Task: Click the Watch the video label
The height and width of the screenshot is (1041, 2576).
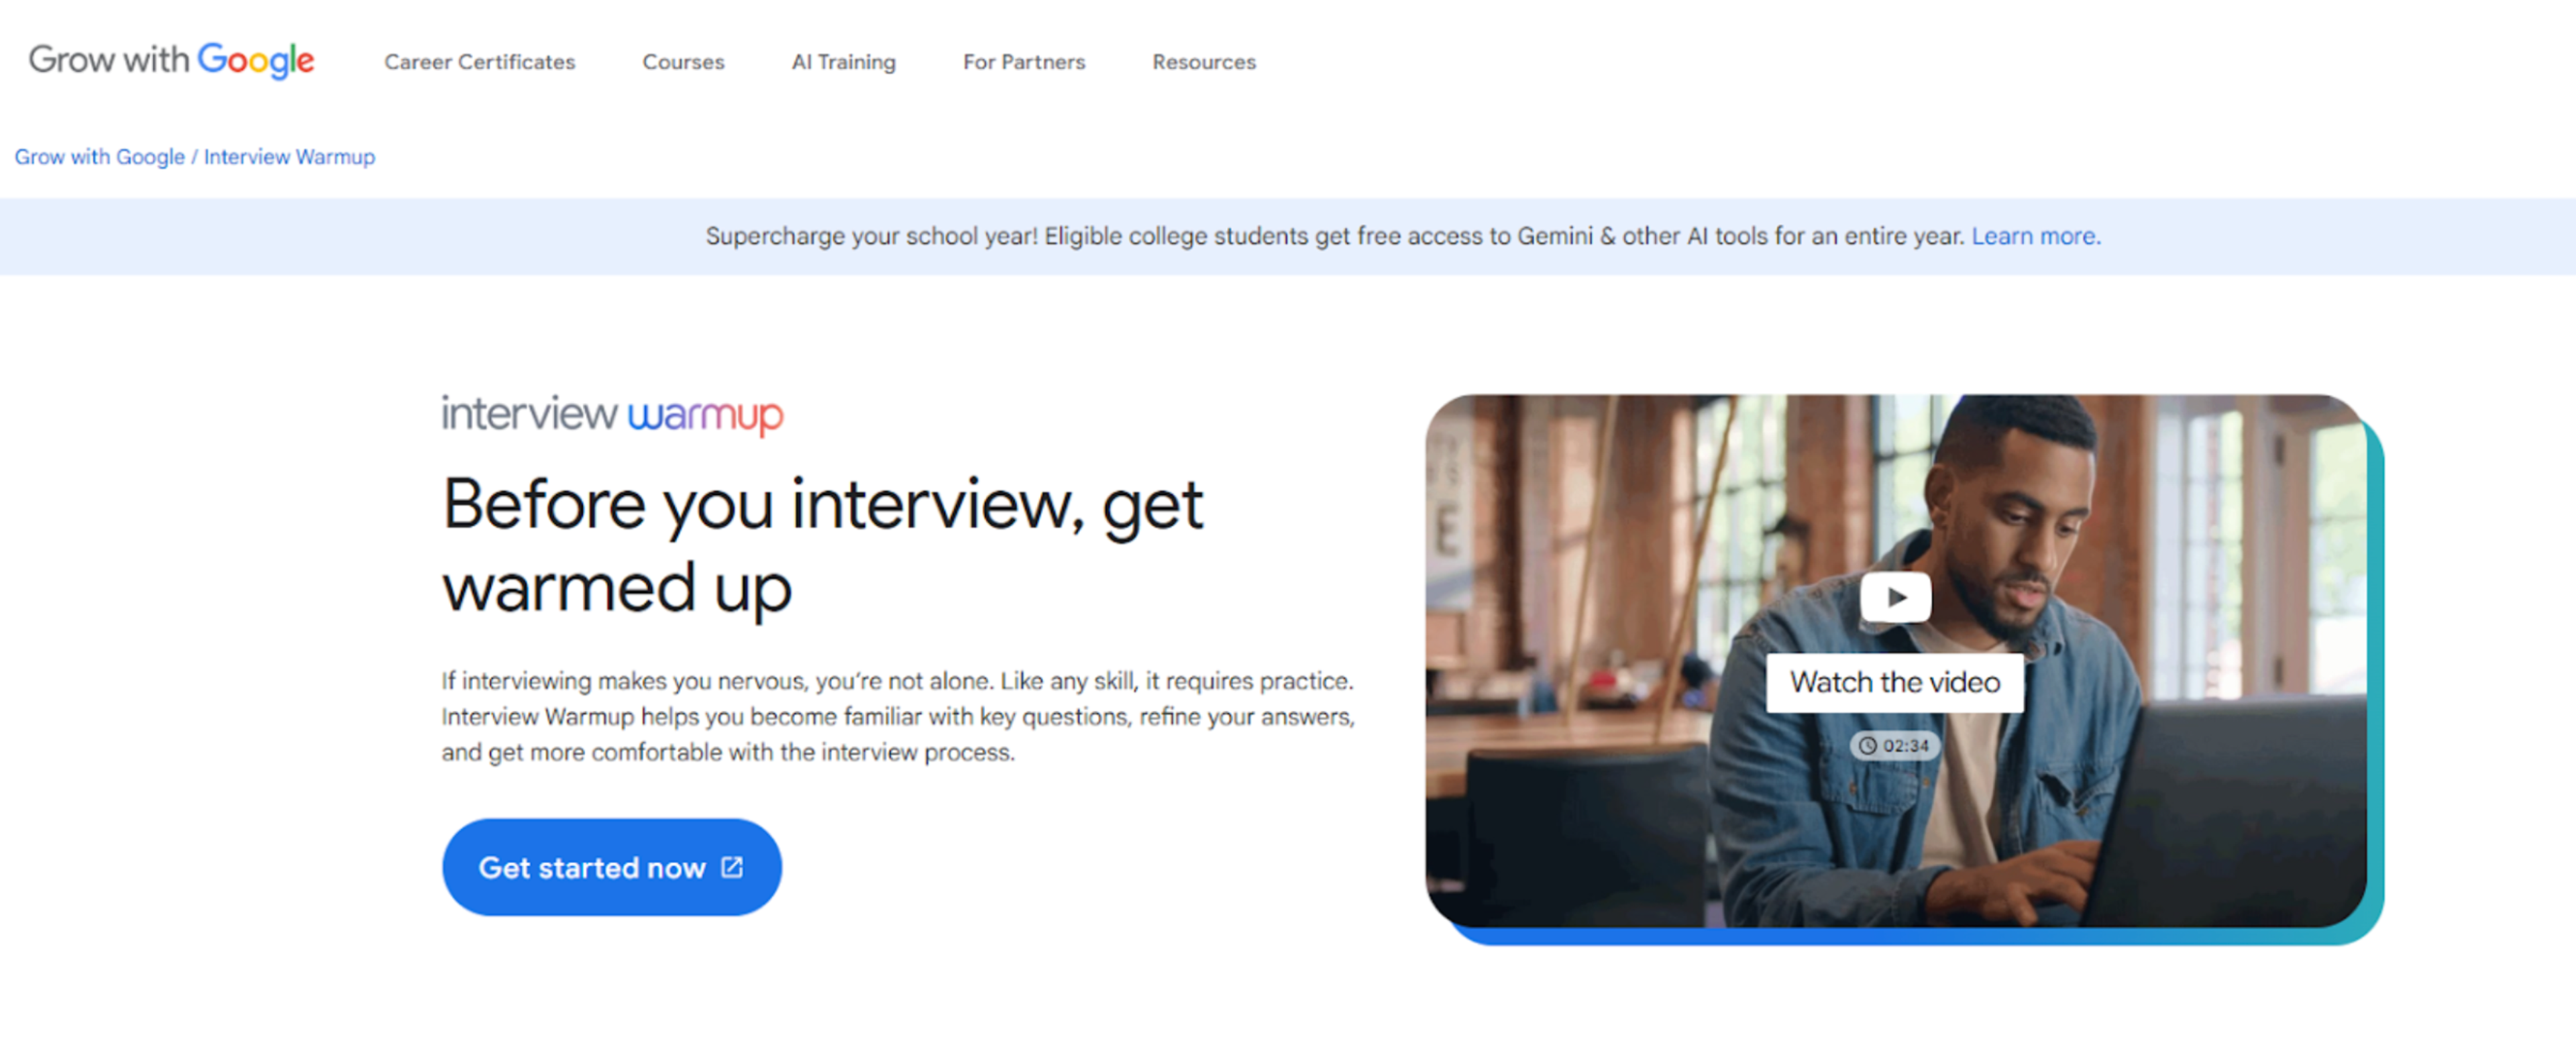Action: [1895, 682]
